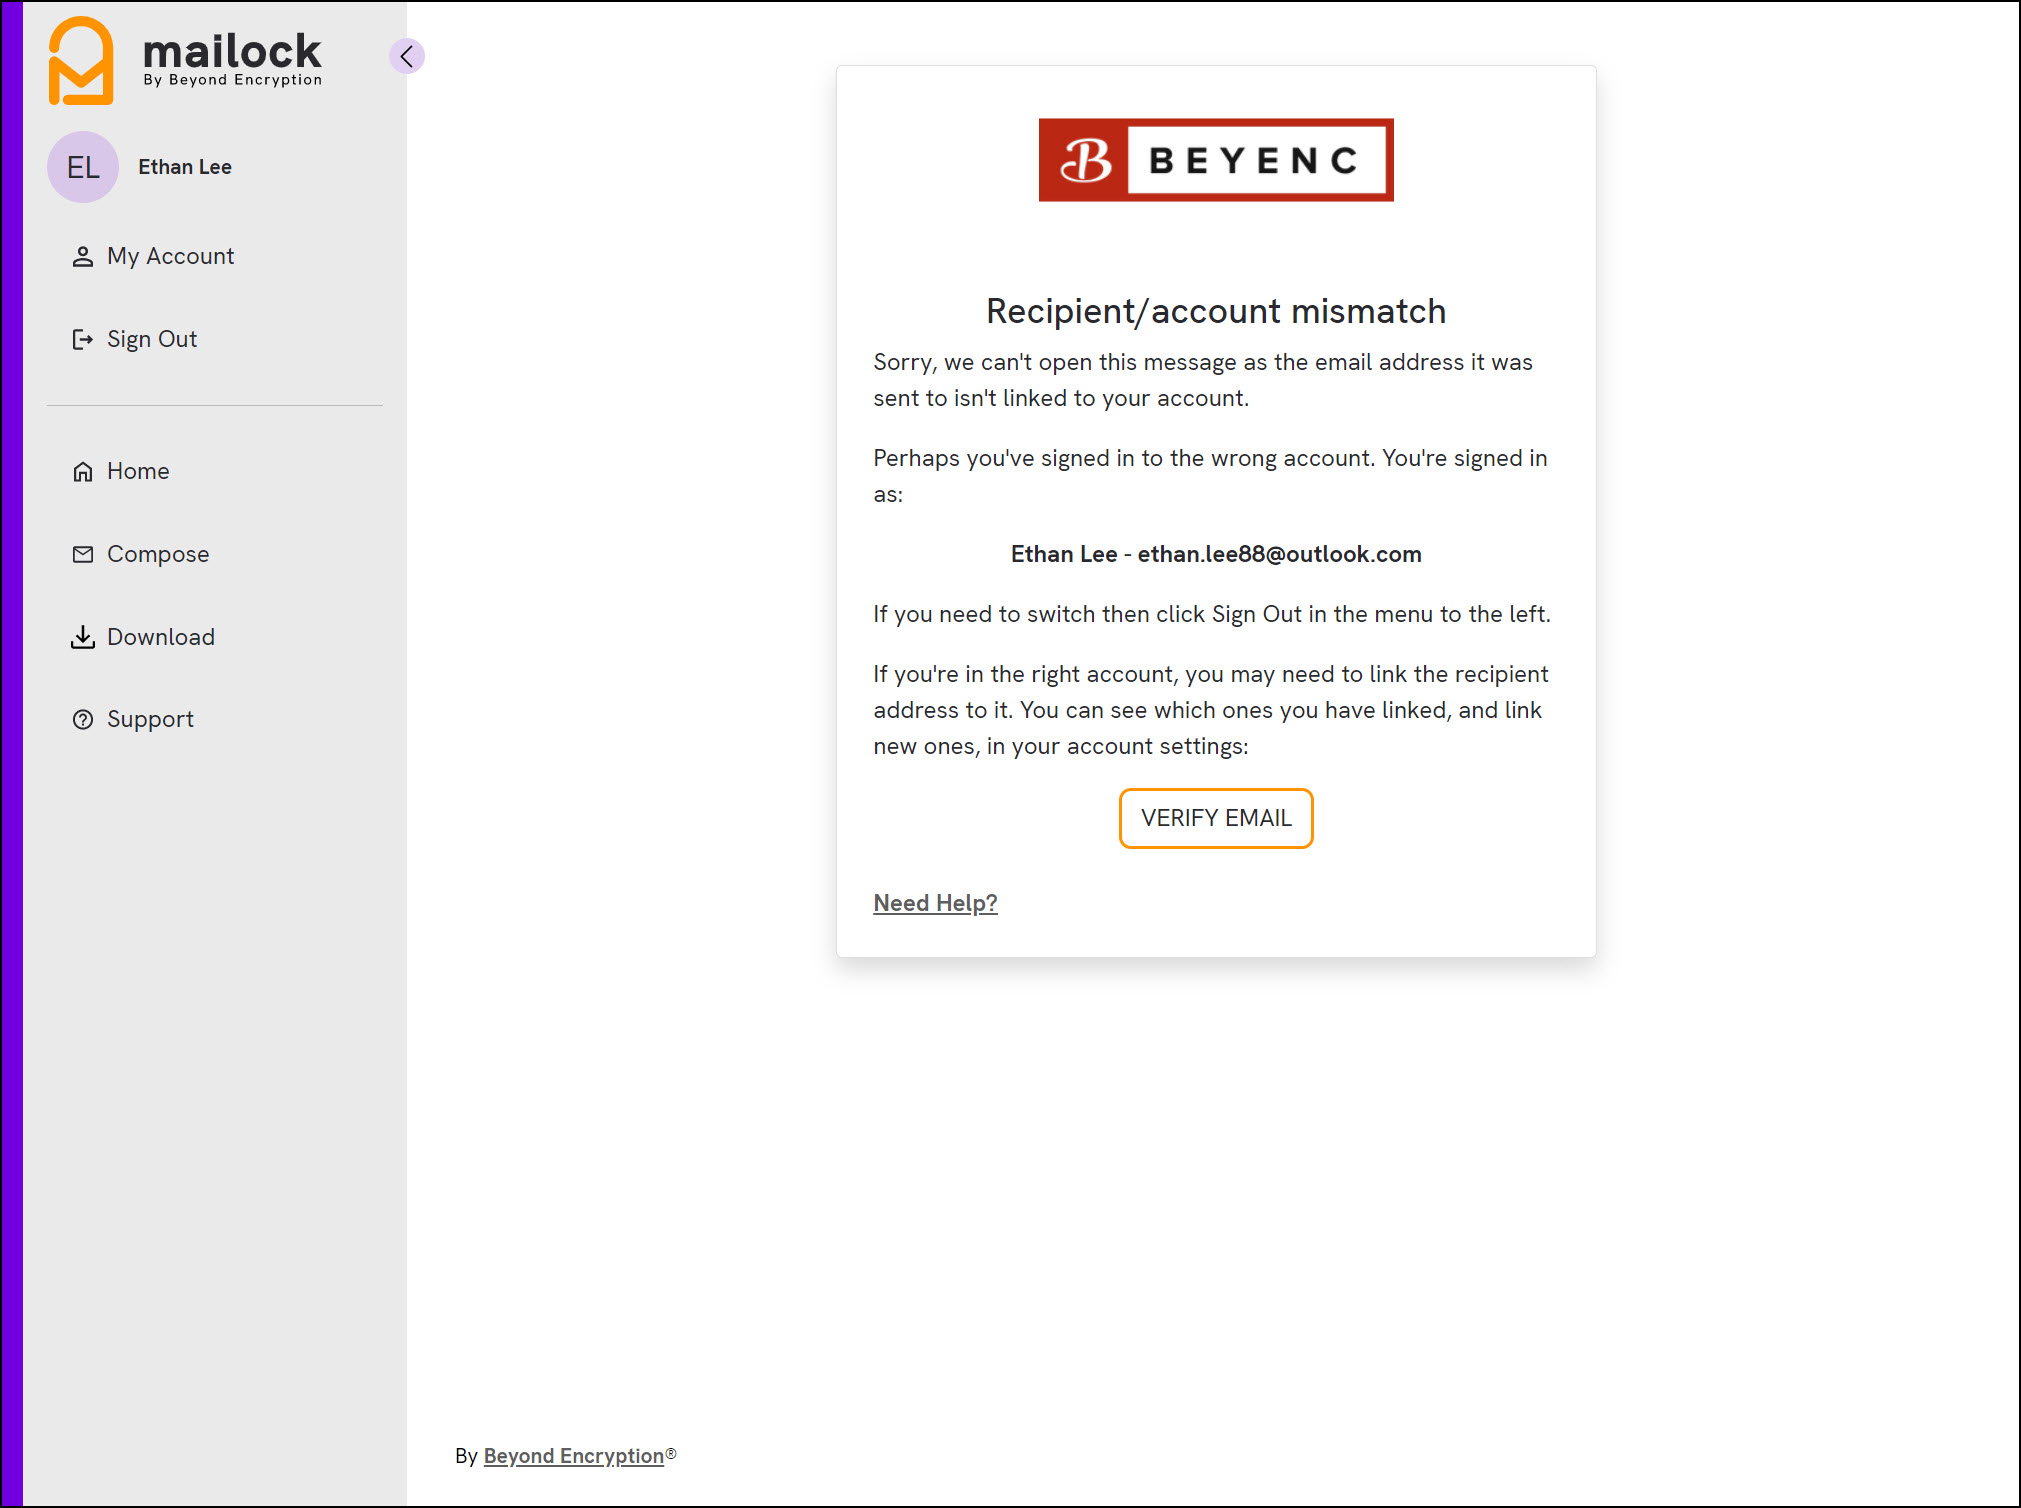Image resolution: width=2021 pixels, height=1508 pixels.
Task: Click the VERIFY EMAIL button
Action: (1215, 818)
